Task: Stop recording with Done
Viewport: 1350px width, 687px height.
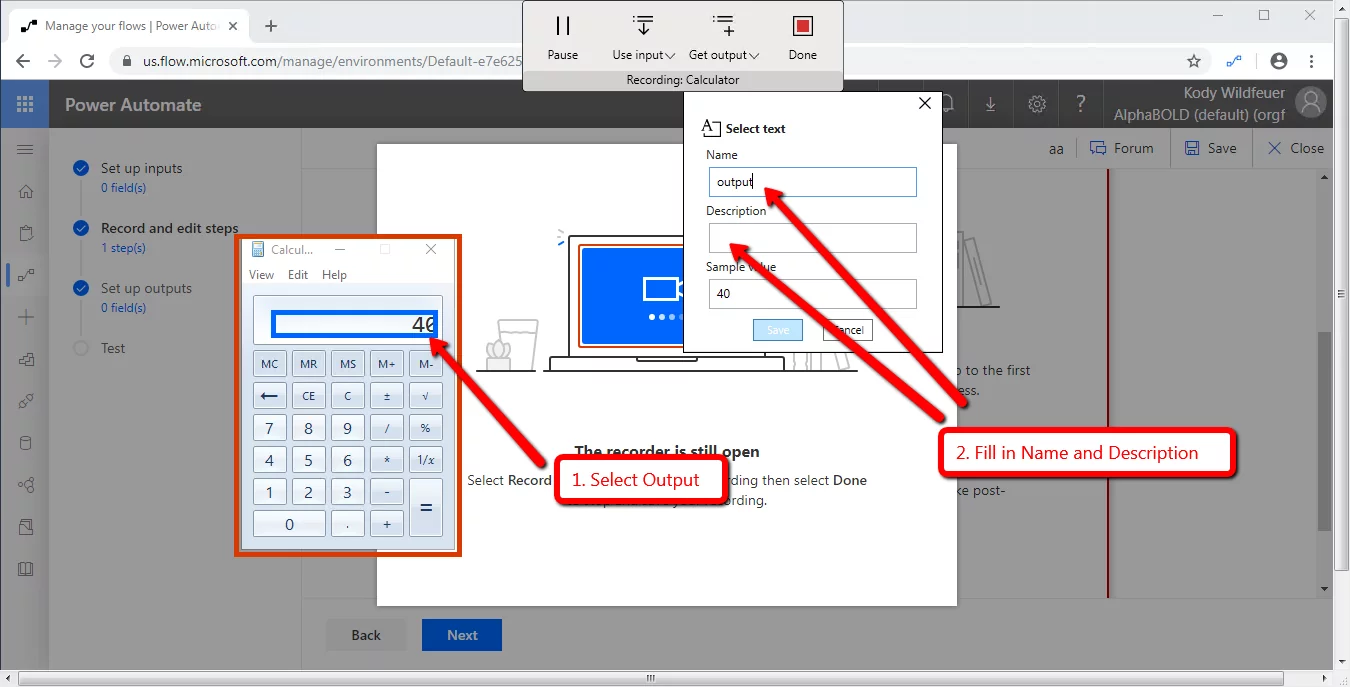Action: [802, 38]
